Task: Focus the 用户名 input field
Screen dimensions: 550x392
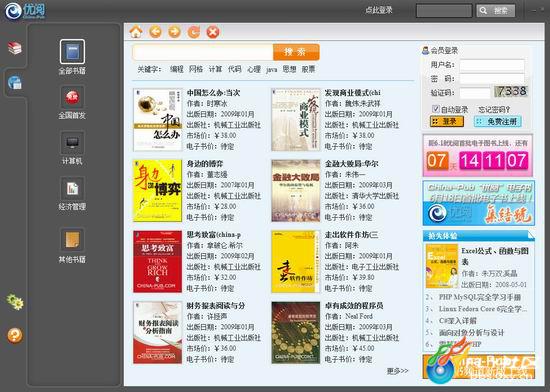Action: (492, 65)
